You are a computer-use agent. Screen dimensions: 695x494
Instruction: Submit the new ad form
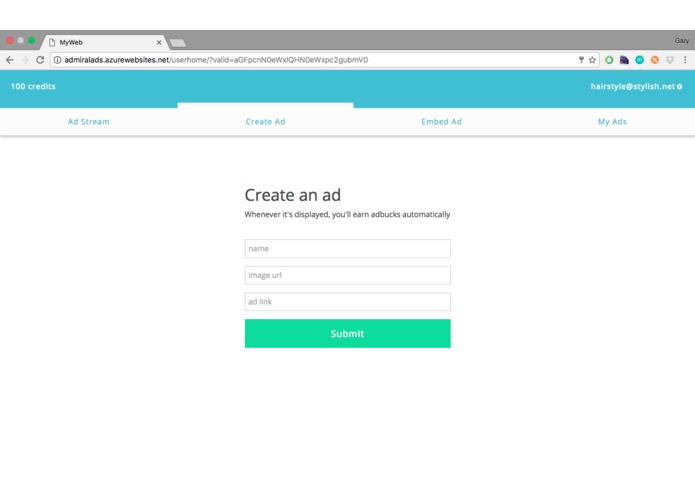pos(348,334)
